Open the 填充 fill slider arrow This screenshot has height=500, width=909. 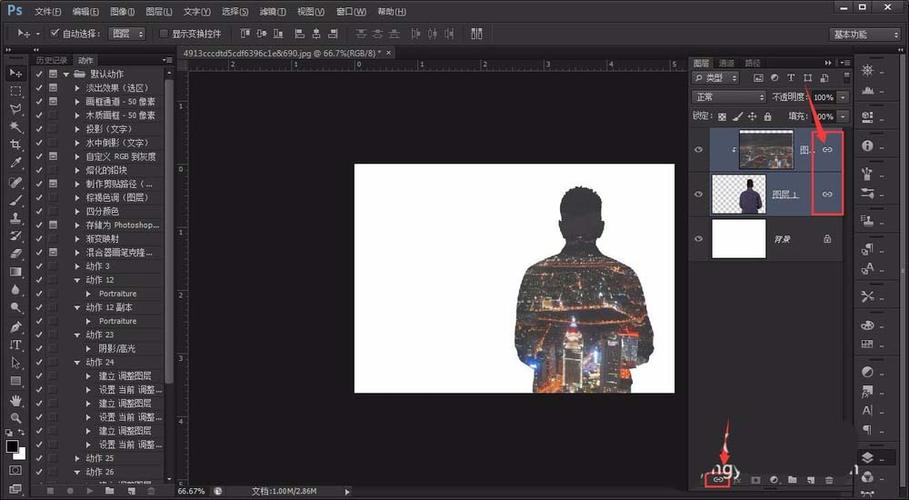(843, 117)
